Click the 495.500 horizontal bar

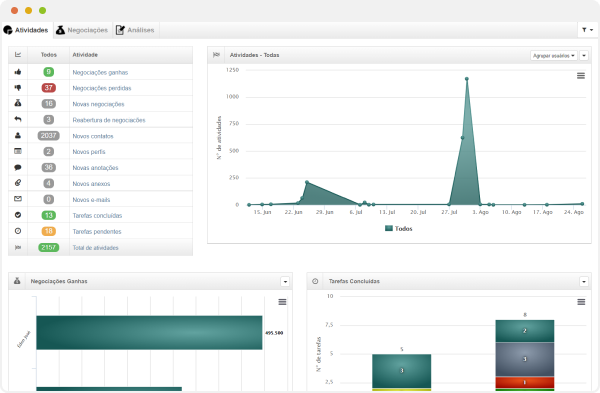pos(149,333)
